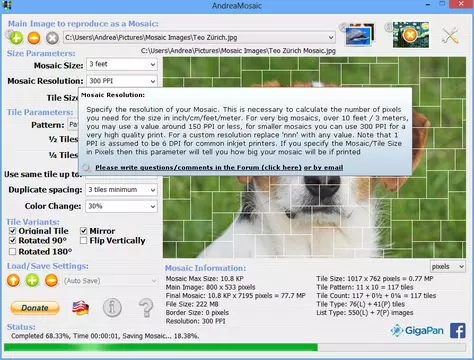This screenshot has height=360, width=474.
Task: Enable the Rotated 180° checkbox
Action: click(x=13, y=251)
